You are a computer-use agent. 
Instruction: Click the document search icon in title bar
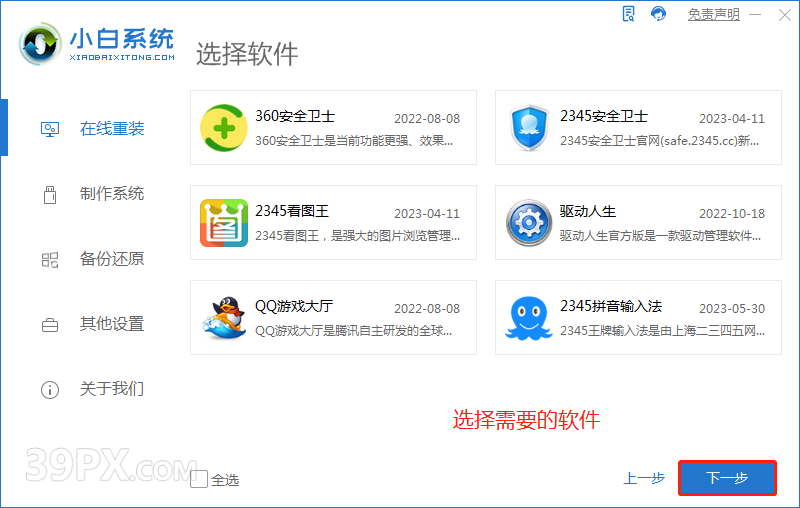pos(628,14)
